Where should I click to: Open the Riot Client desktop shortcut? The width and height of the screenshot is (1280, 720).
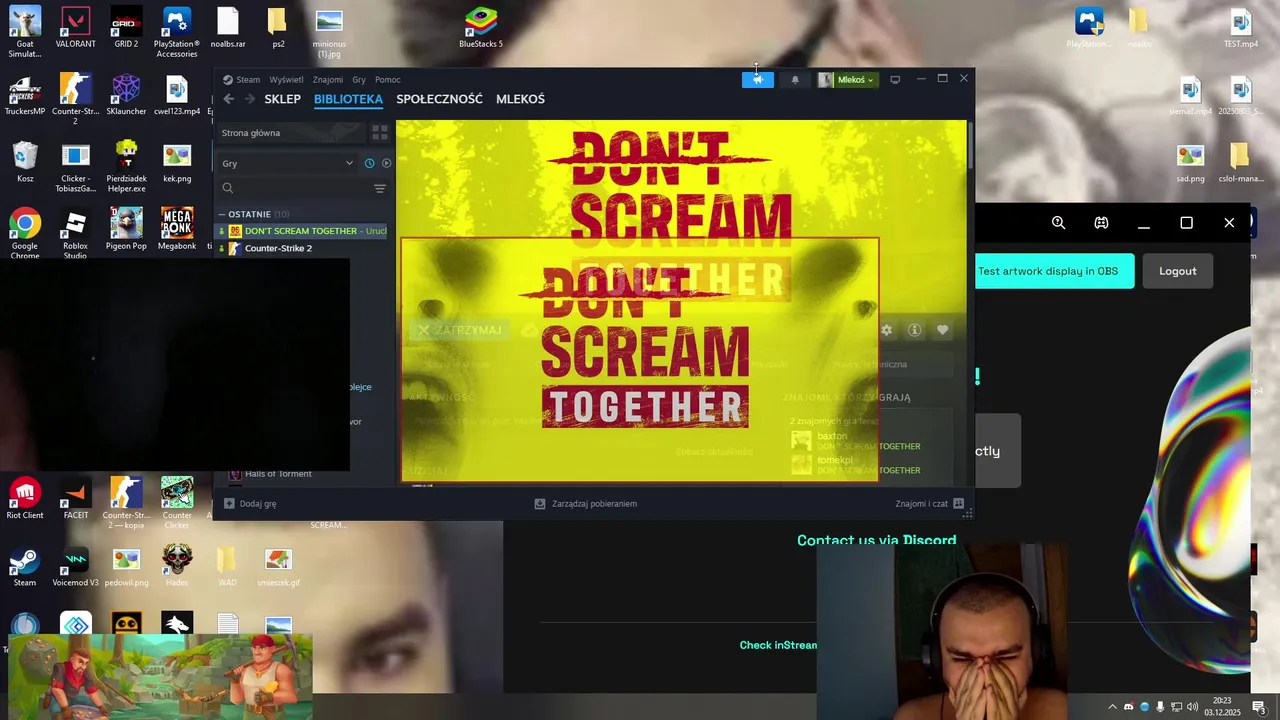coord(25,498)
